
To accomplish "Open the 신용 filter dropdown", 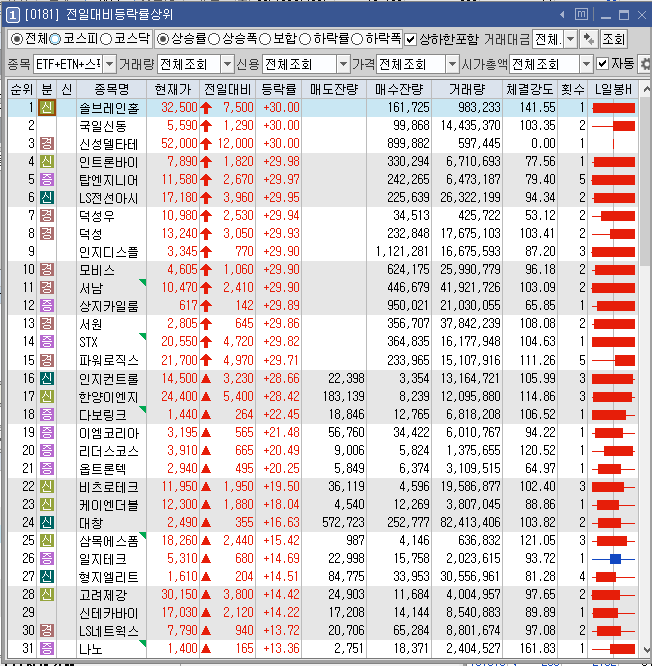I will [x=343, y=64].
